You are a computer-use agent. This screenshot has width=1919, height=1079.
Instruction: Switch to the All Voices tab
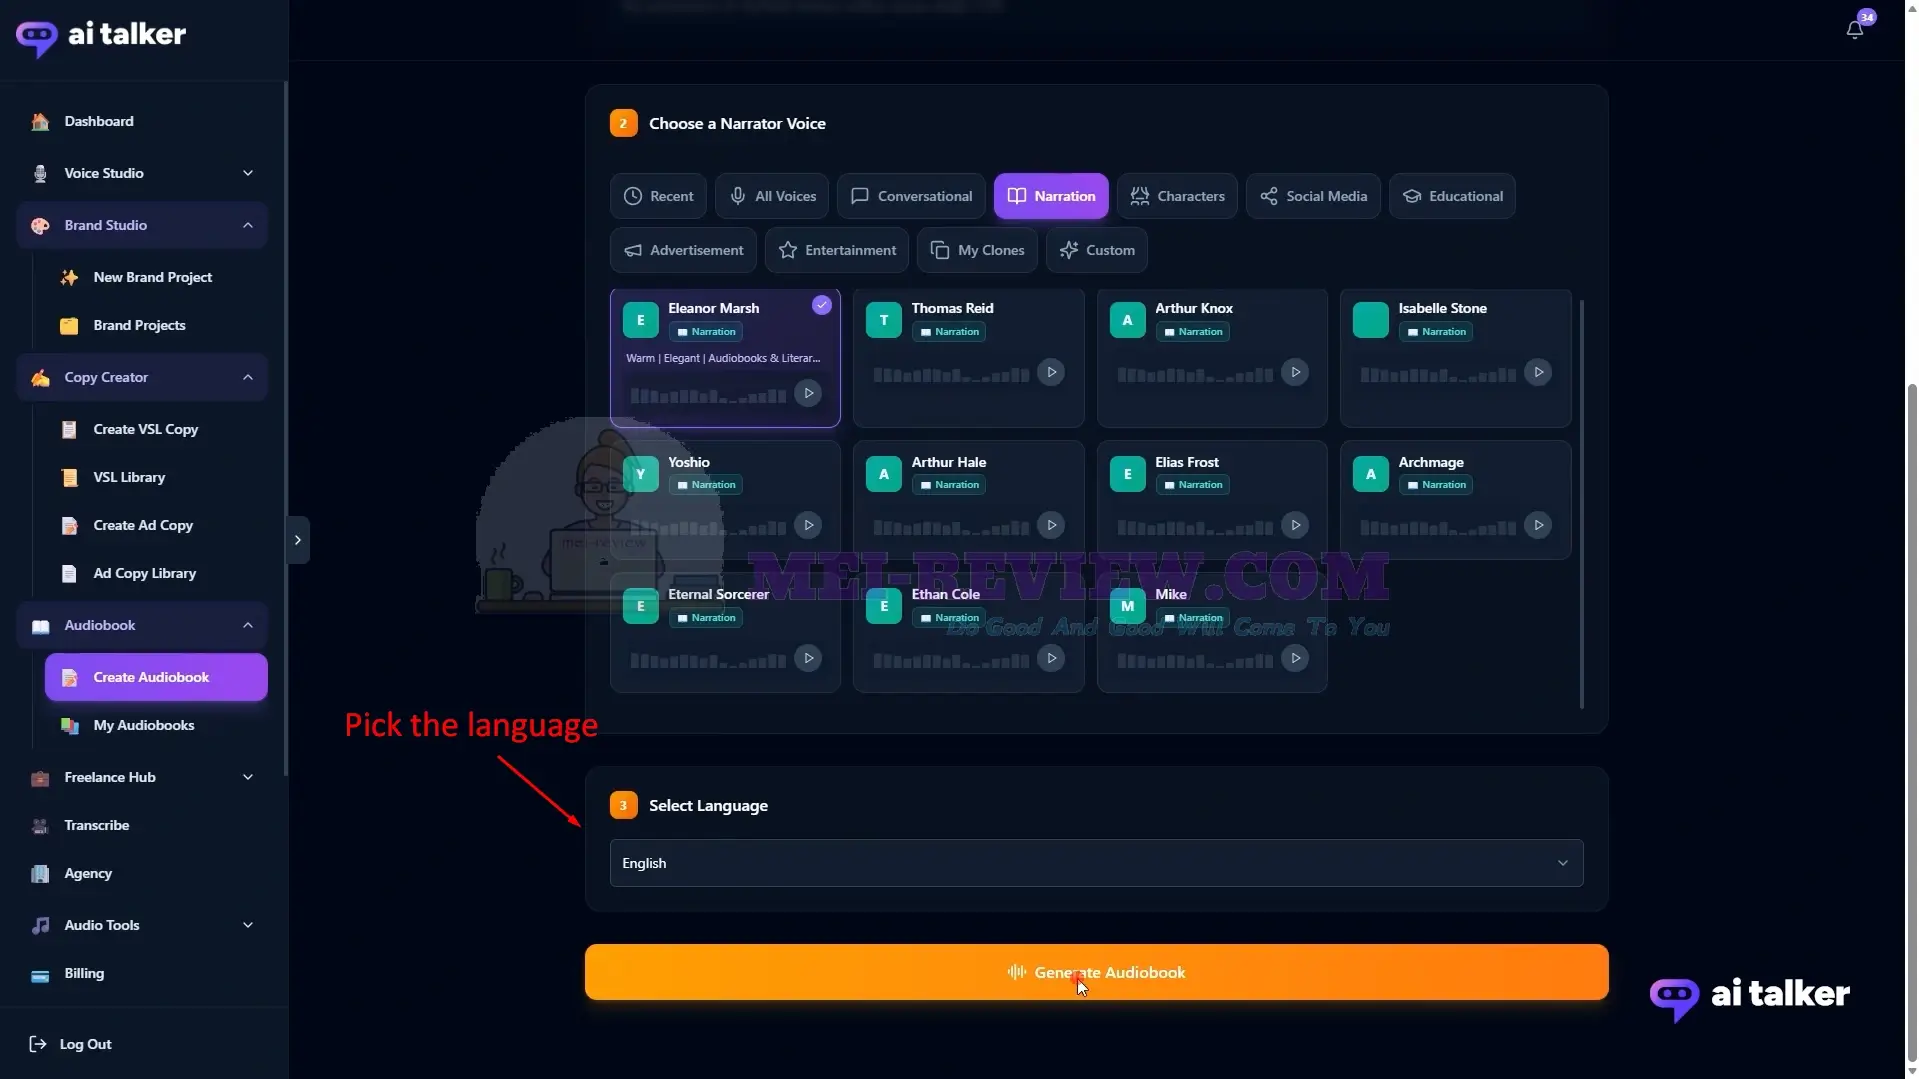(x=772, y=196)
